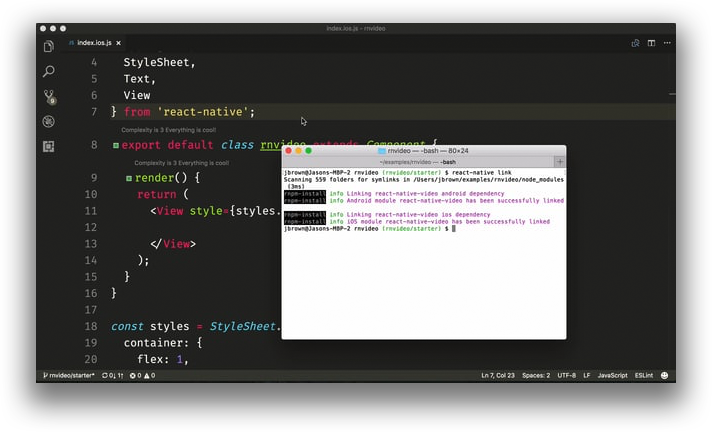712x432 pixels.
Task: Select the ~/examples/rnvideo -bash terminal tab
Action: [417, 162]
